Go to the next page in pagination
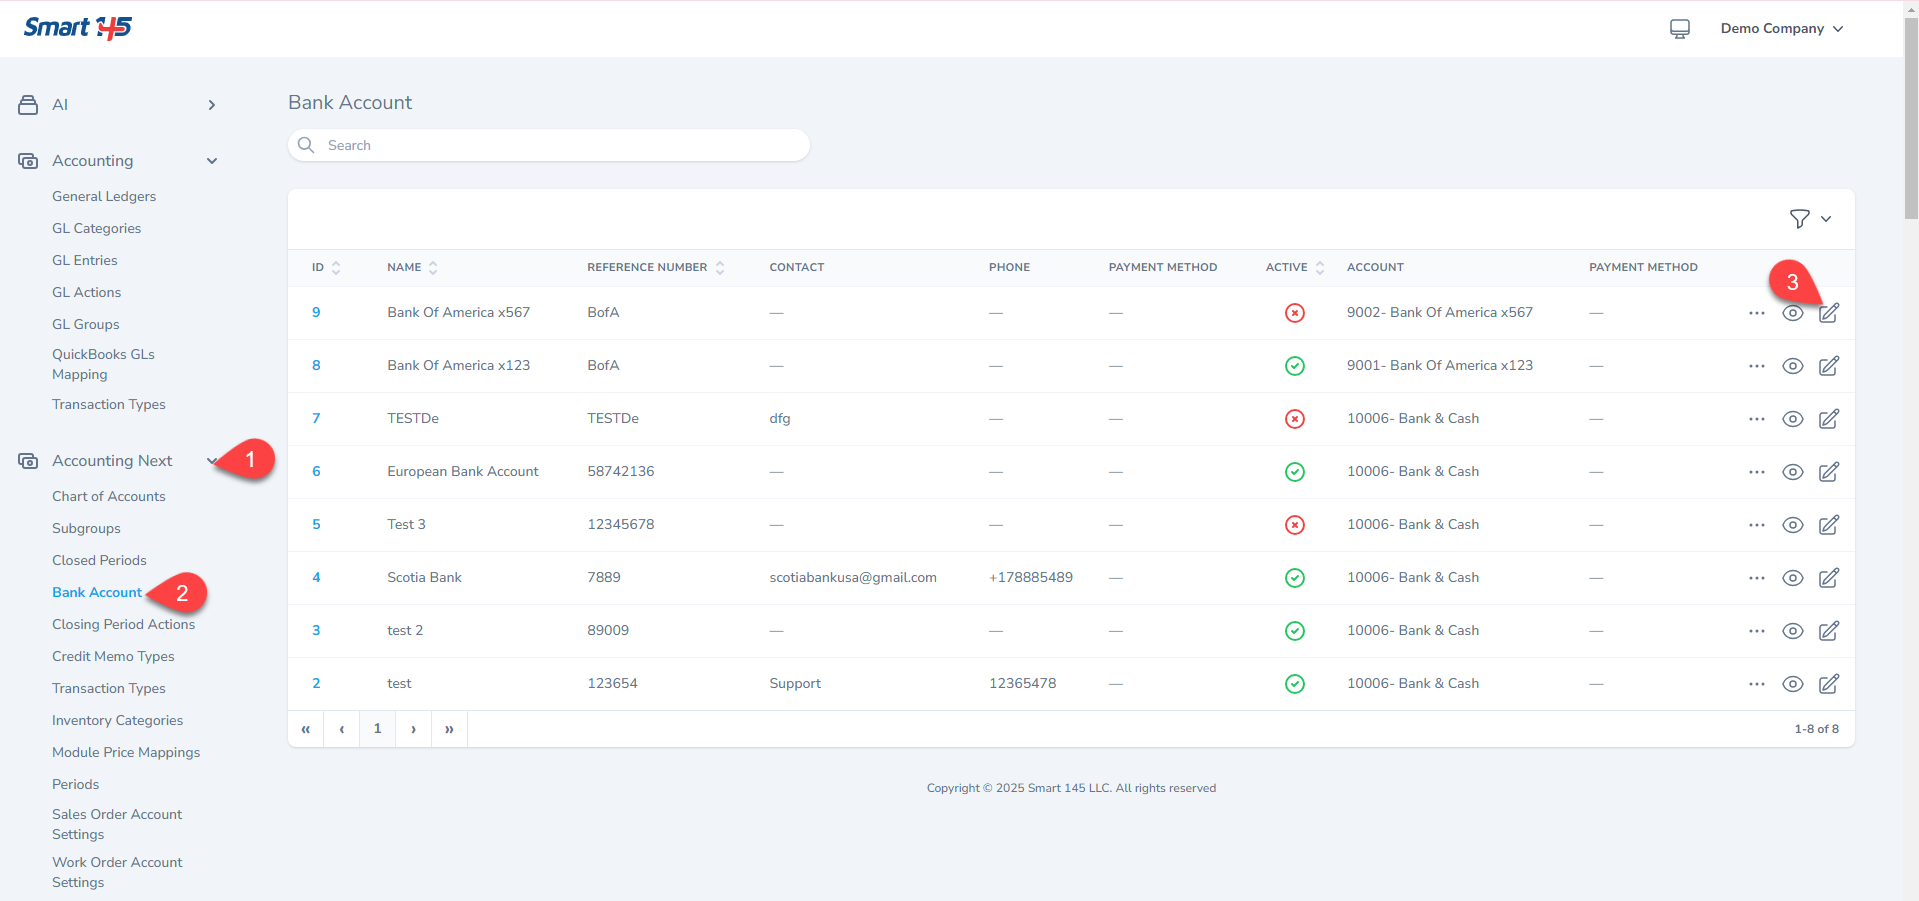Image resolution: width=1919 pixels, height=901 pixels. pos(413,729)
